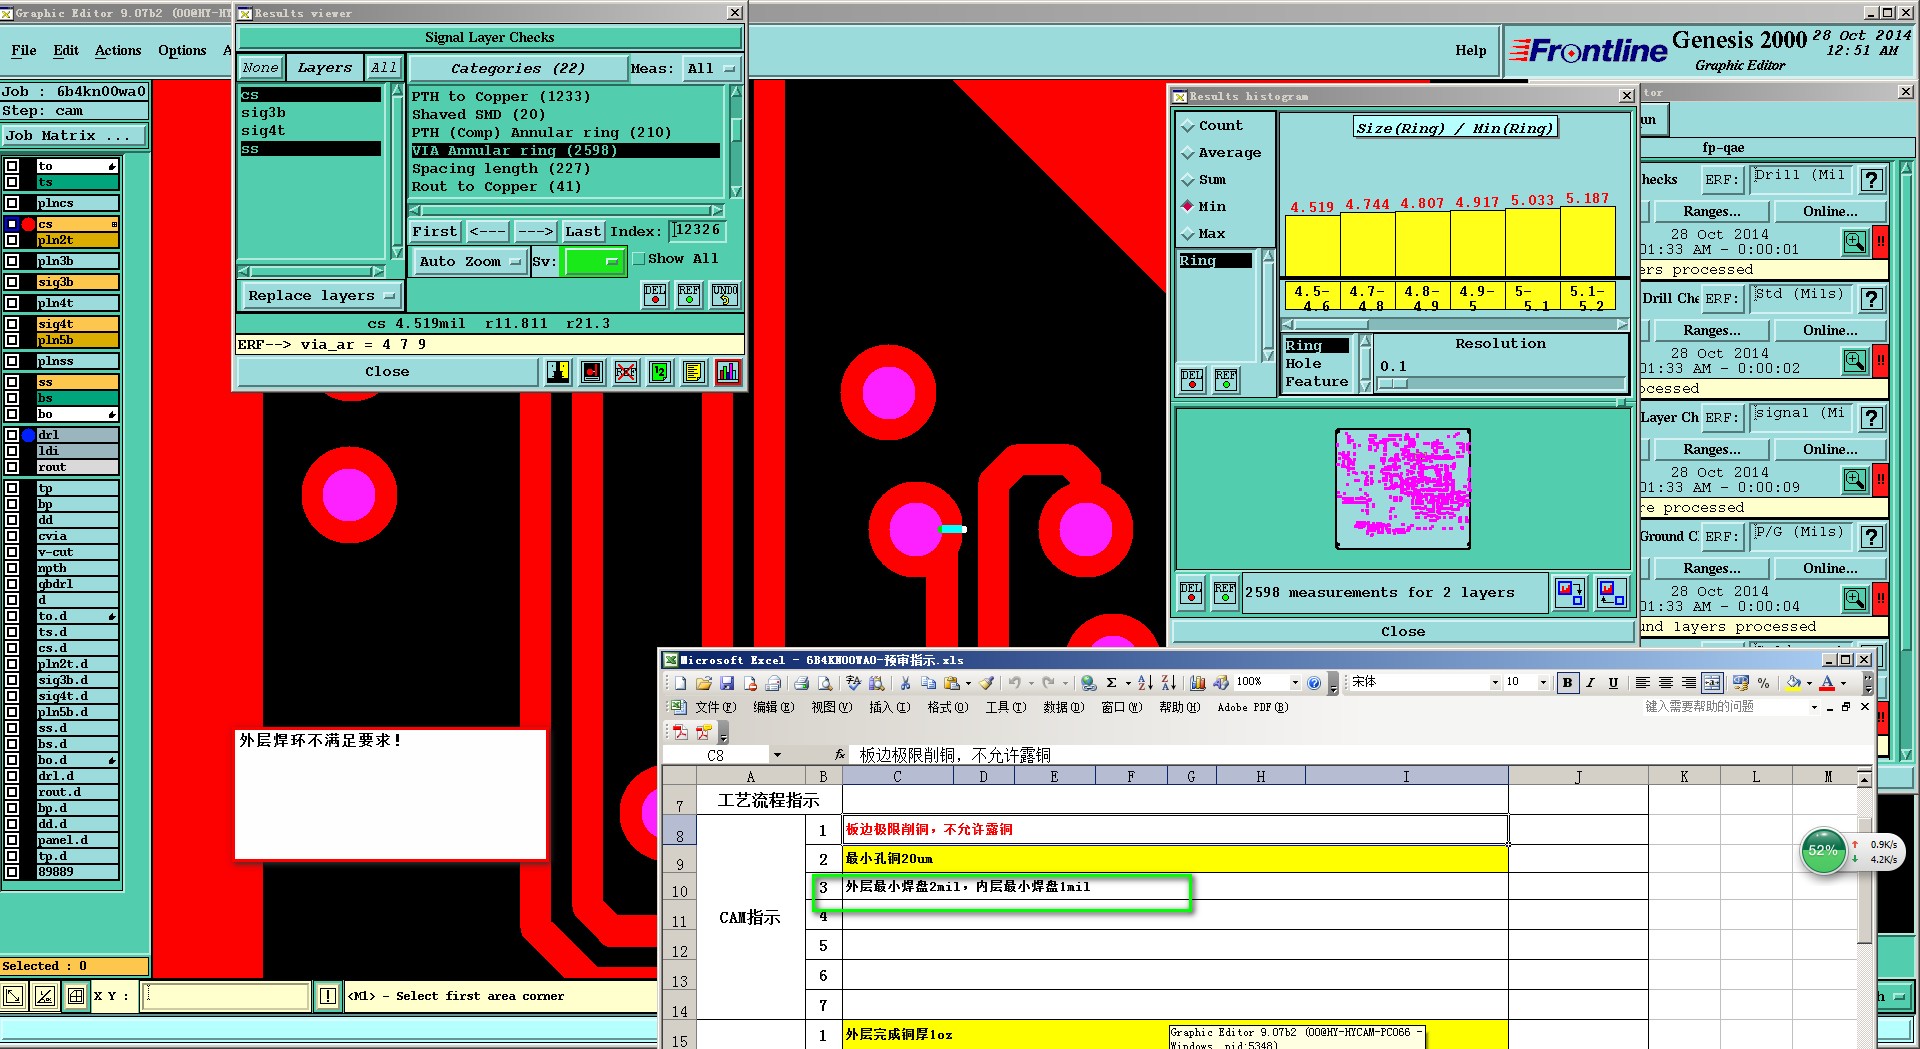Image resolution: width=1920 pixels, height=1049 pixels.
Task: Click the crossed-out REF icon in Results viewer
Action: pyautogui.click(x=626, y=372)
